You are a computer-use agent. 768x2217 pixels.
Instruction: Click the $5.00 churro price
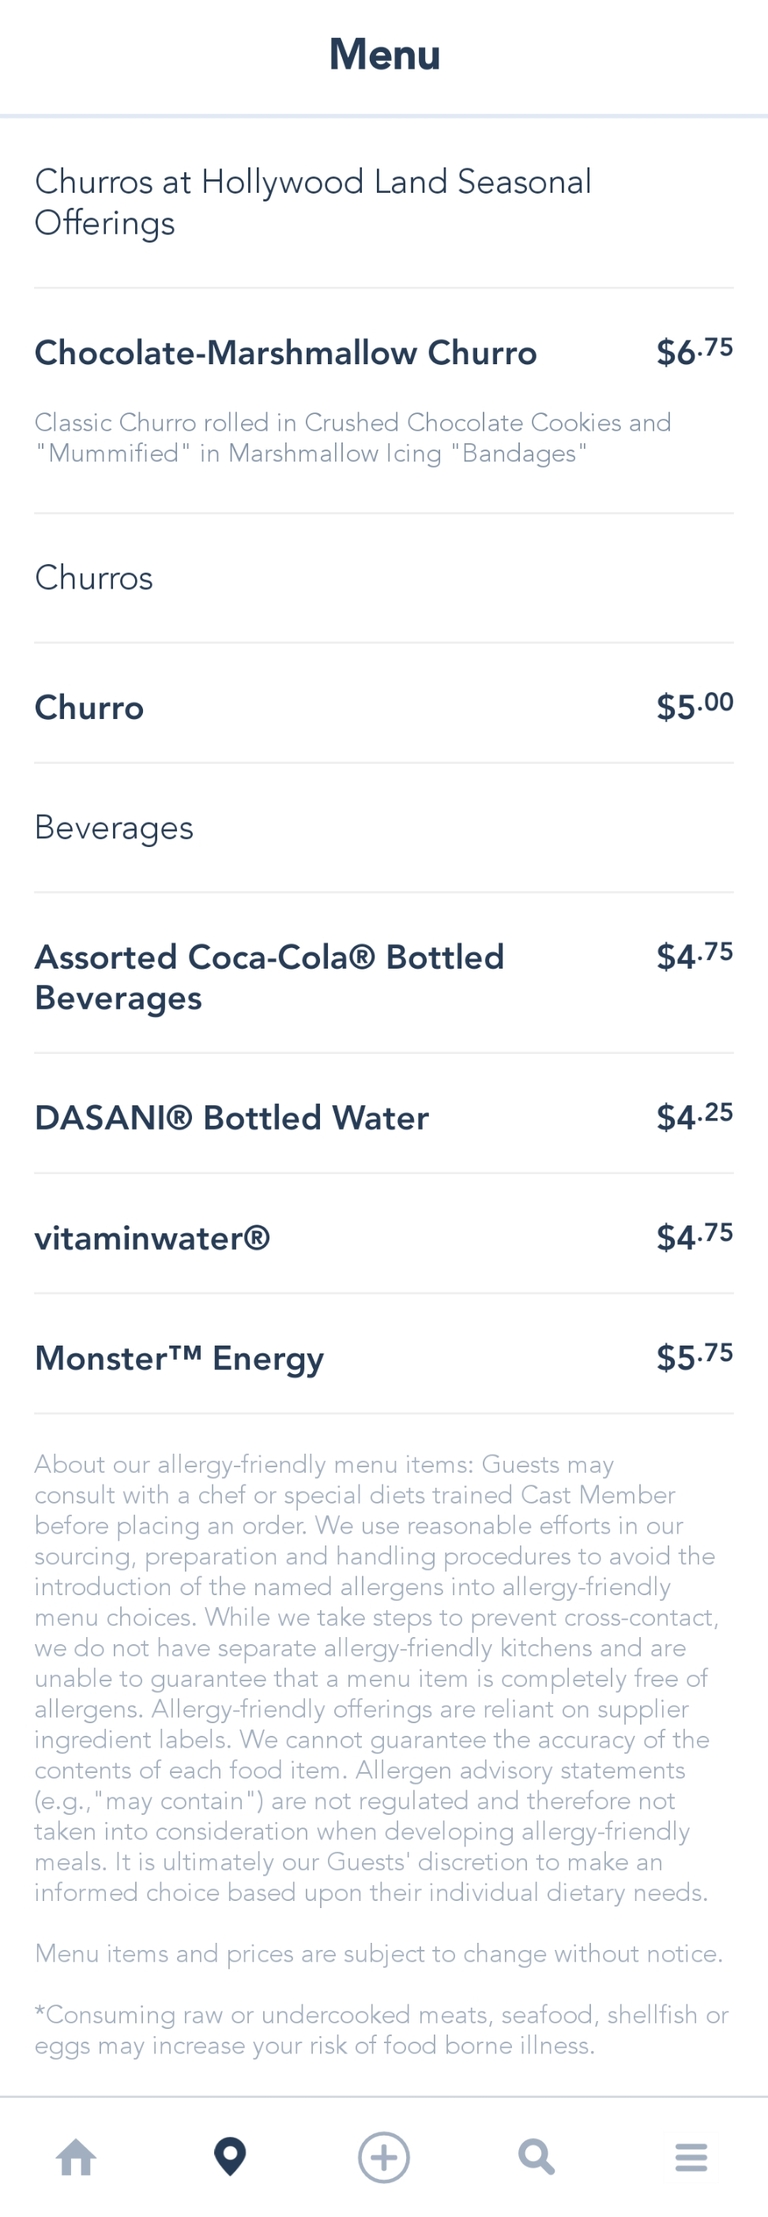tap(694, 706)
